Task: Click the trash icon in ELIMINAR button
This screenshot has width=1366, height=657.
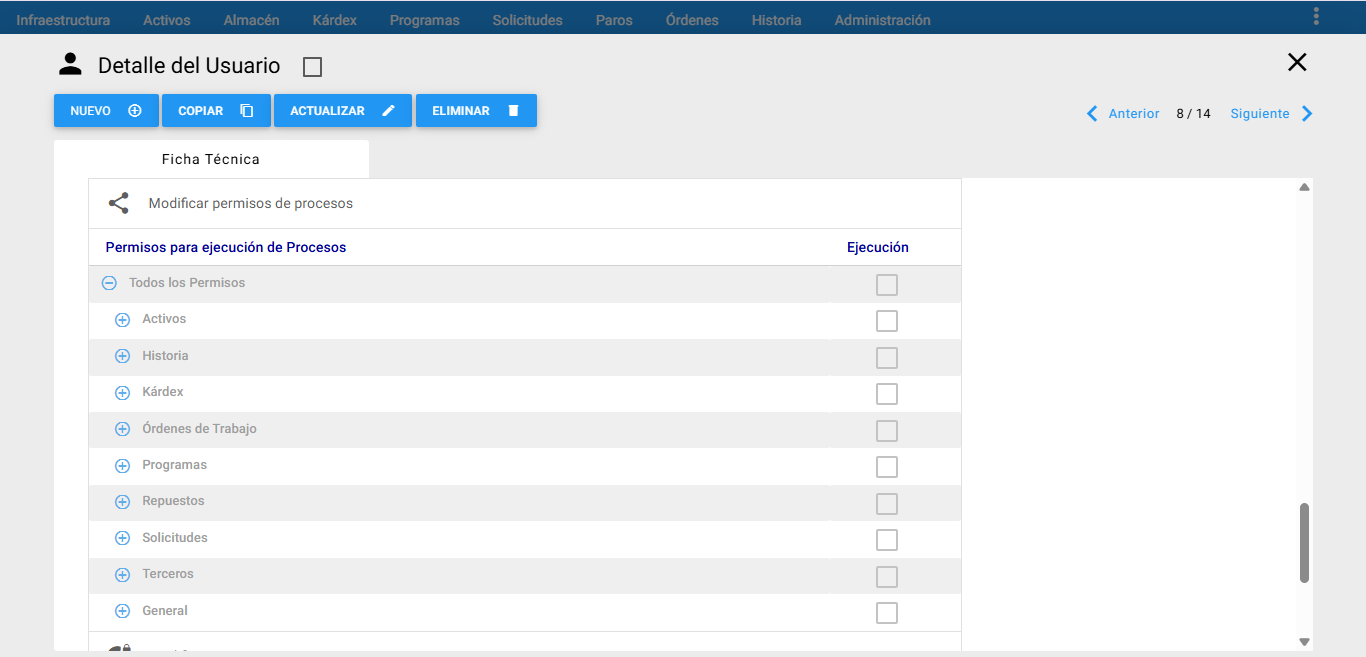Action: pyautogui.click(x=514, y=111)
